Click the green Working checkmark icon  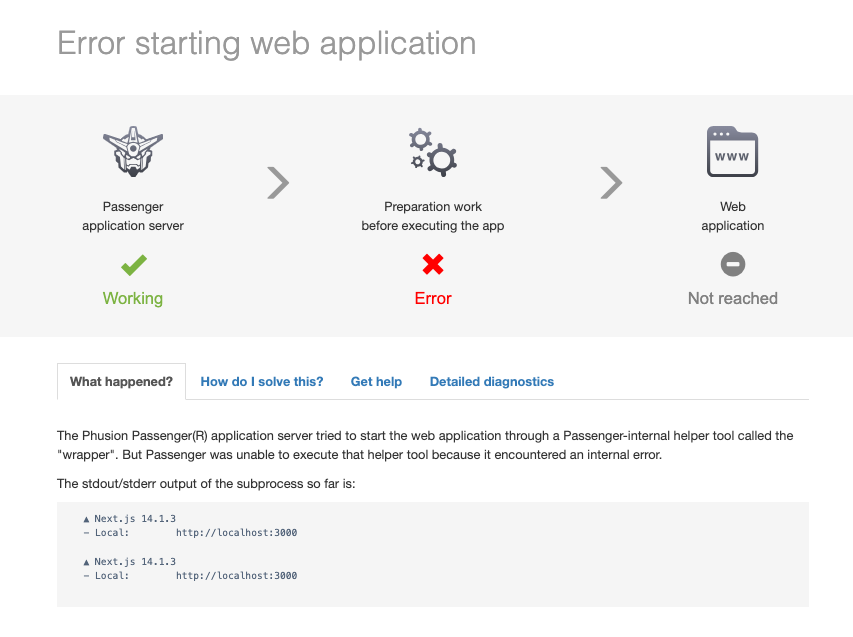[x=134, y=265]
